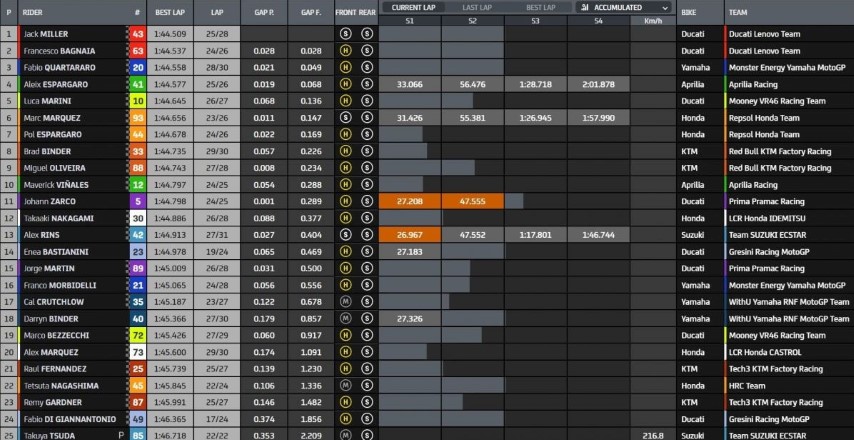
Task: Click Tsuda's speed value 216.8
Action: 653,436
